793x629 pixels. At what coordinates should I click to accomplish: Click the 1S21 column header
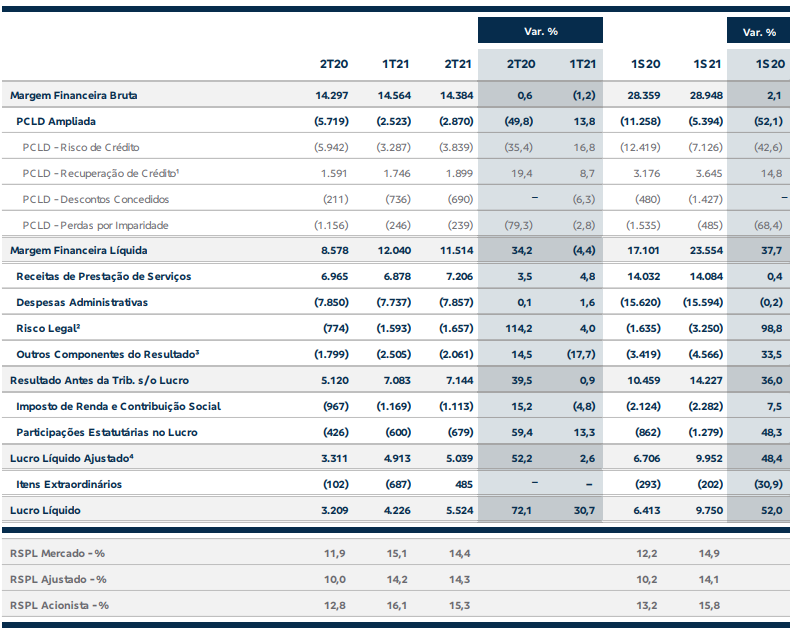point(707,64)
